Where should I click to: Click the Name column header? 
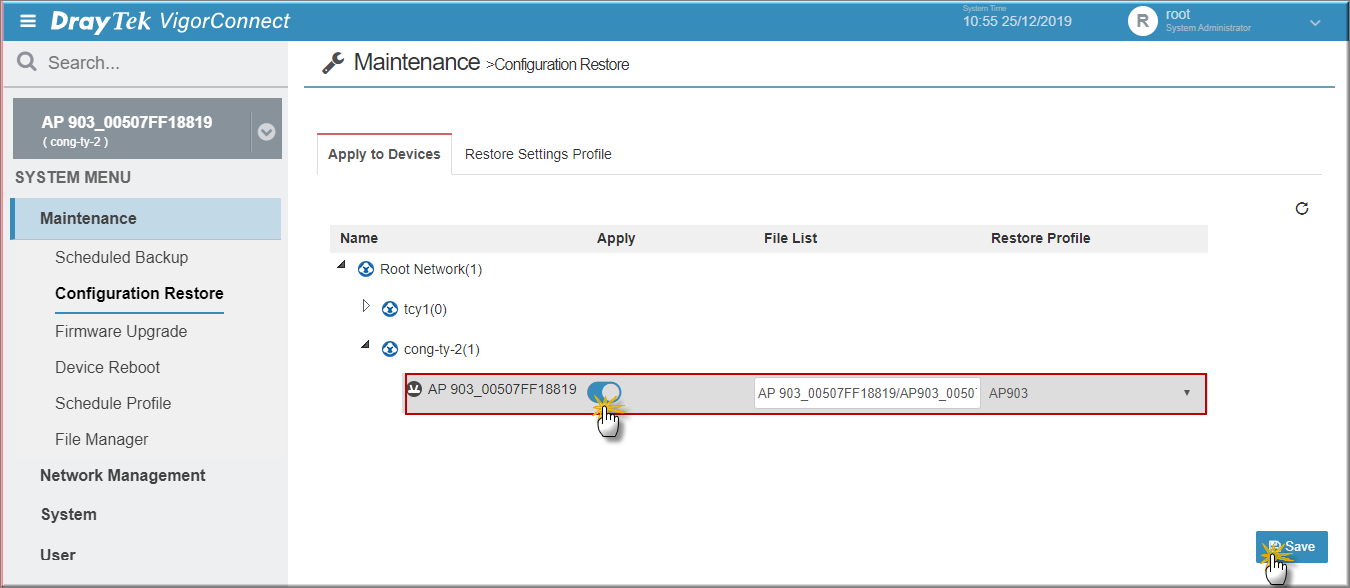pyautogui.click(x=359, y=238)
